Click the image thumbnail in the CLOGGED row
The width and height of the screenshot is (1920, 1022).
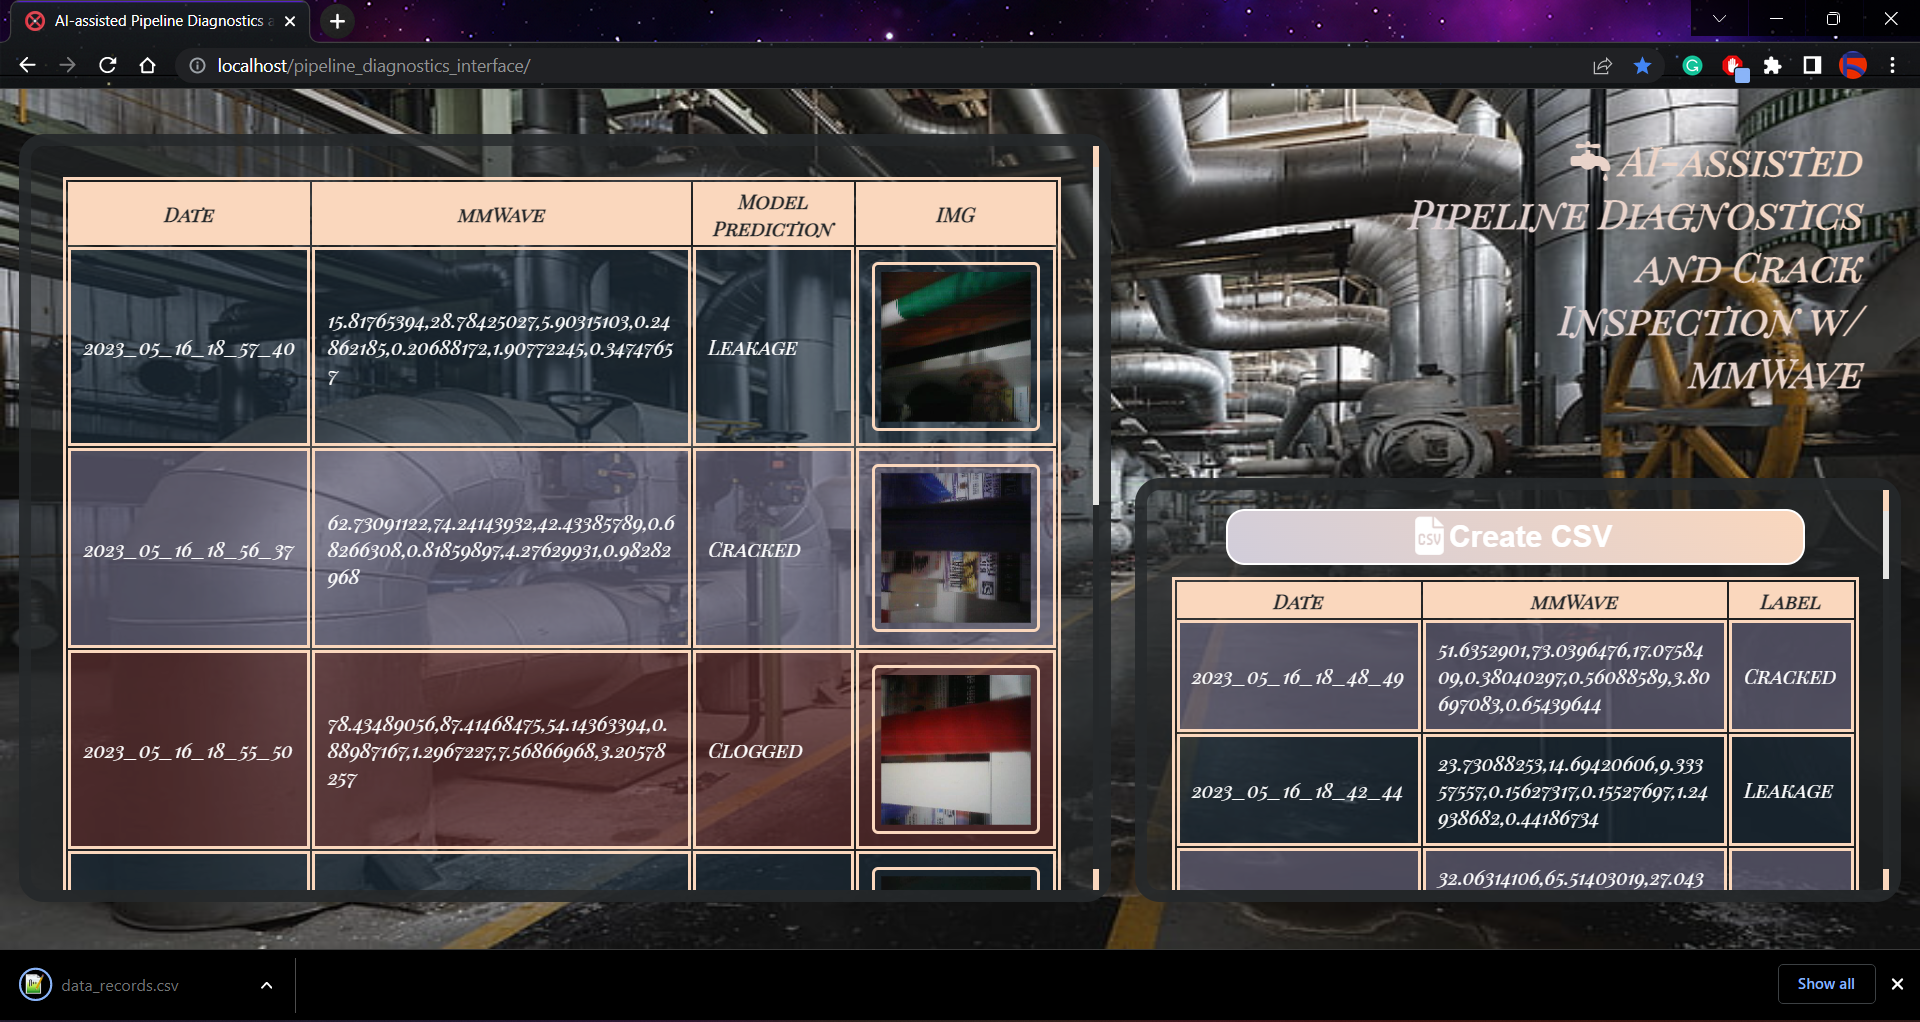point(955,749)
